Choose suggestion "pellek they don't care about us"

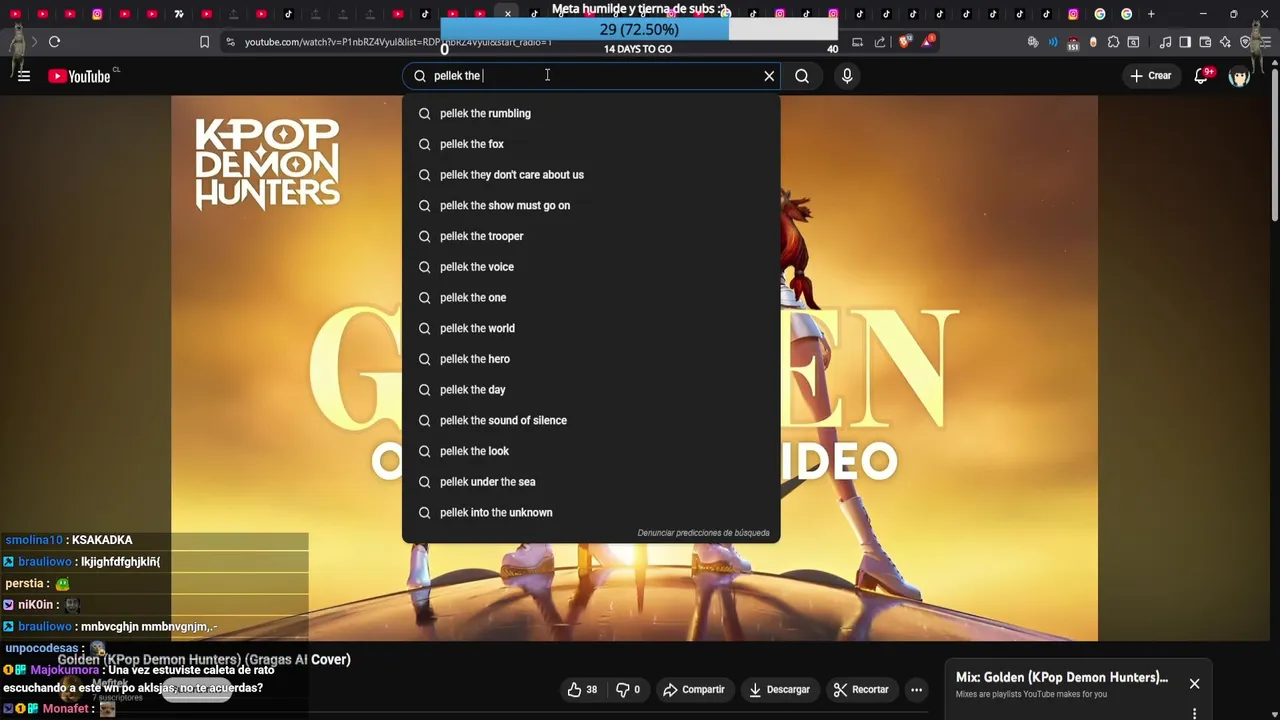click(591, 175)
